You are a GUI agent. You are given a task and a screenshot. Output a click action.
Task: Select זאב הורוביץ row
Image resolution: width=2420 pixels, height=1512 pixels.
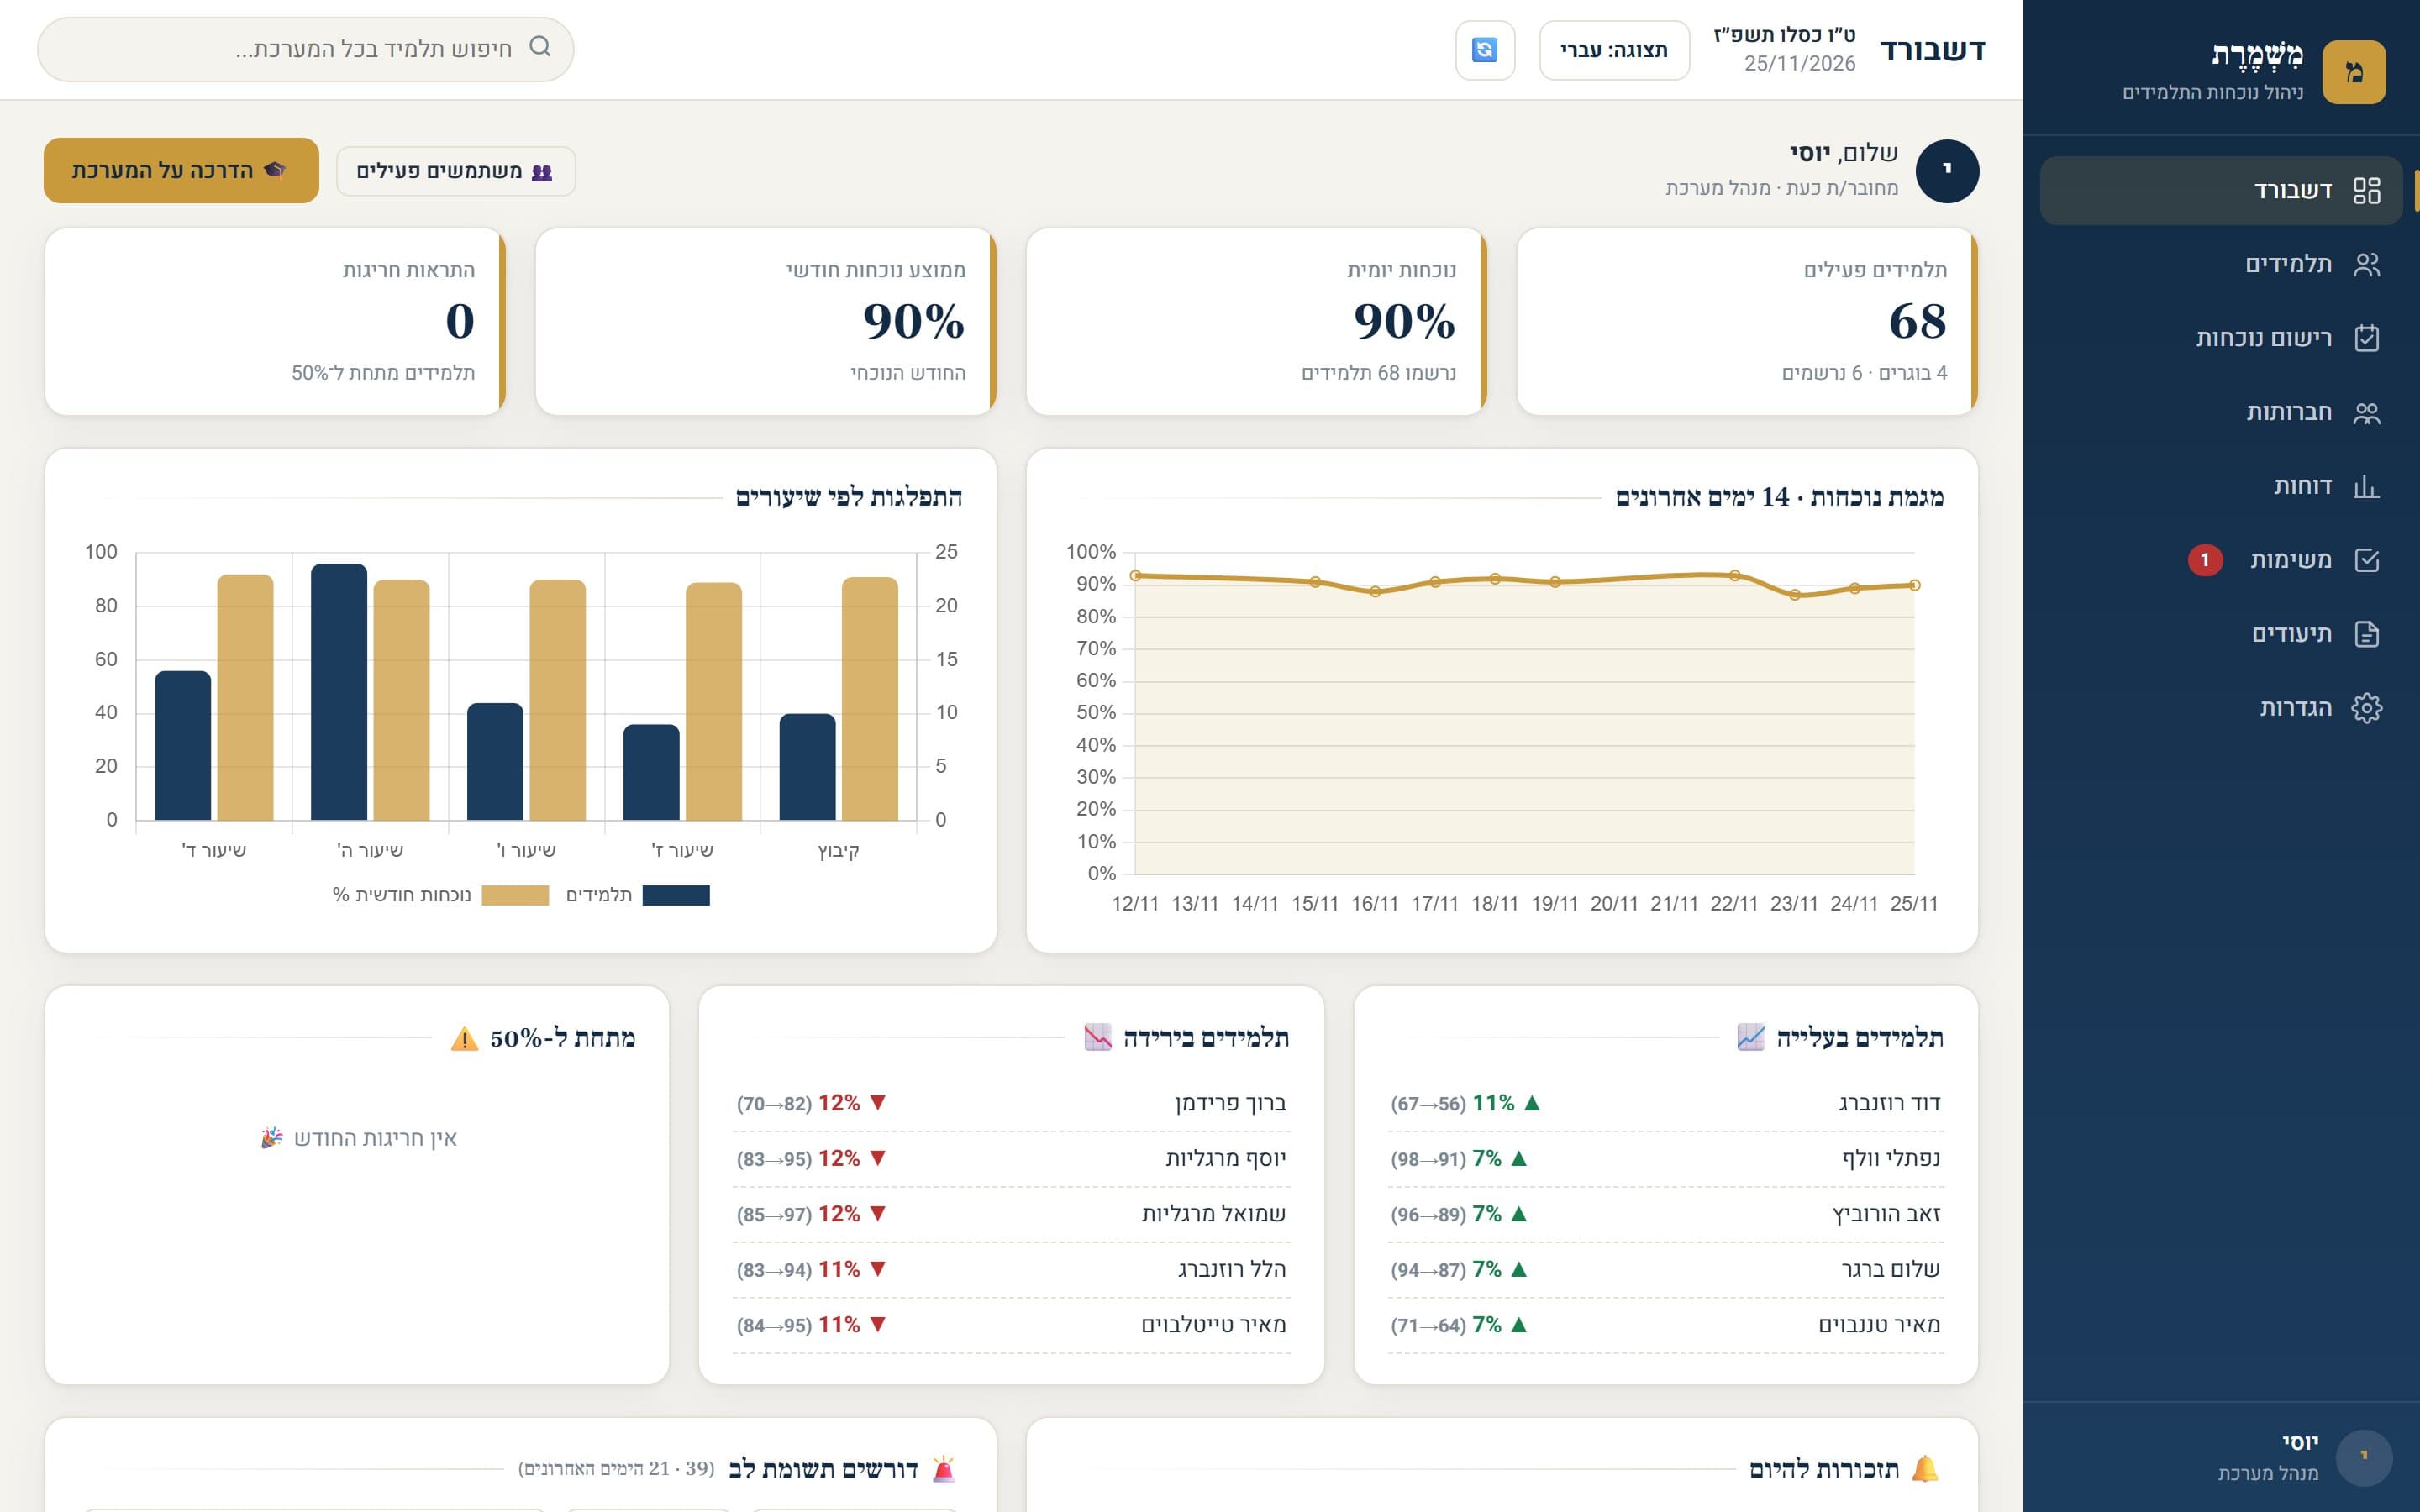pos(1666,1214)
